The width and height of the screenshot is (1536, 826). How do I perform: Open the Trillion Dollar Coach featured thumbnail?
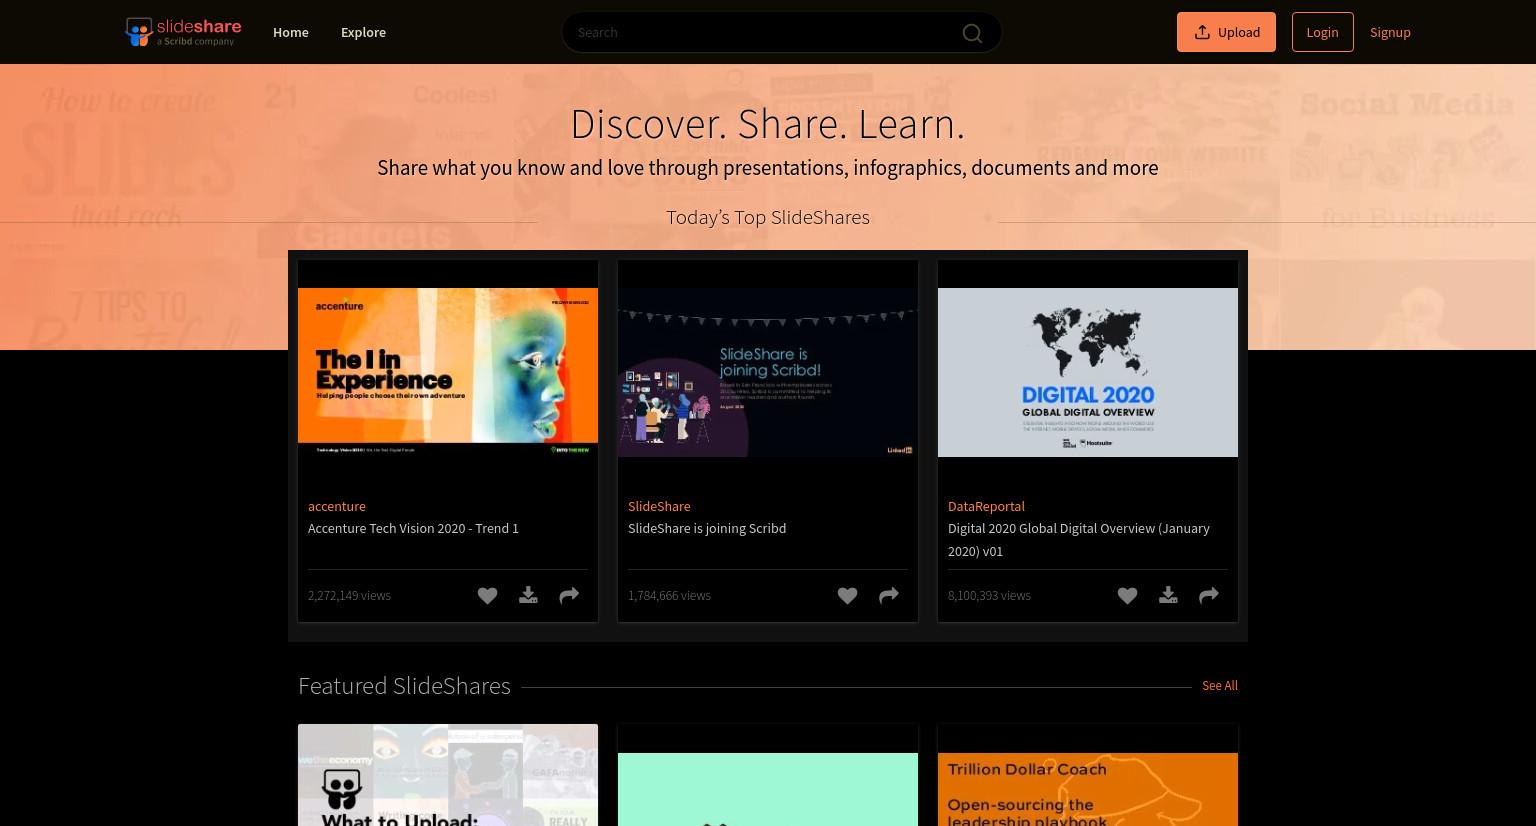(1088, 789)
